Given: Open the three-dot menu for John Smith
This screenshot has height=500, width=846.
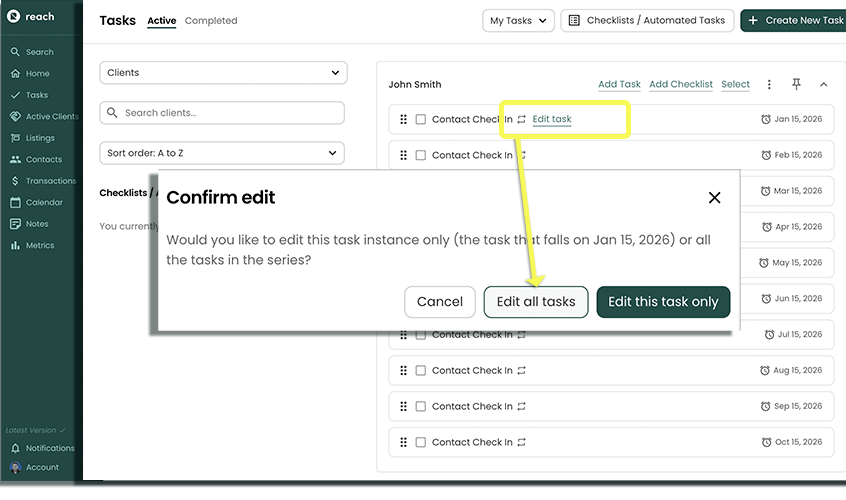Looking at the screenshot, I should point(769,85).
